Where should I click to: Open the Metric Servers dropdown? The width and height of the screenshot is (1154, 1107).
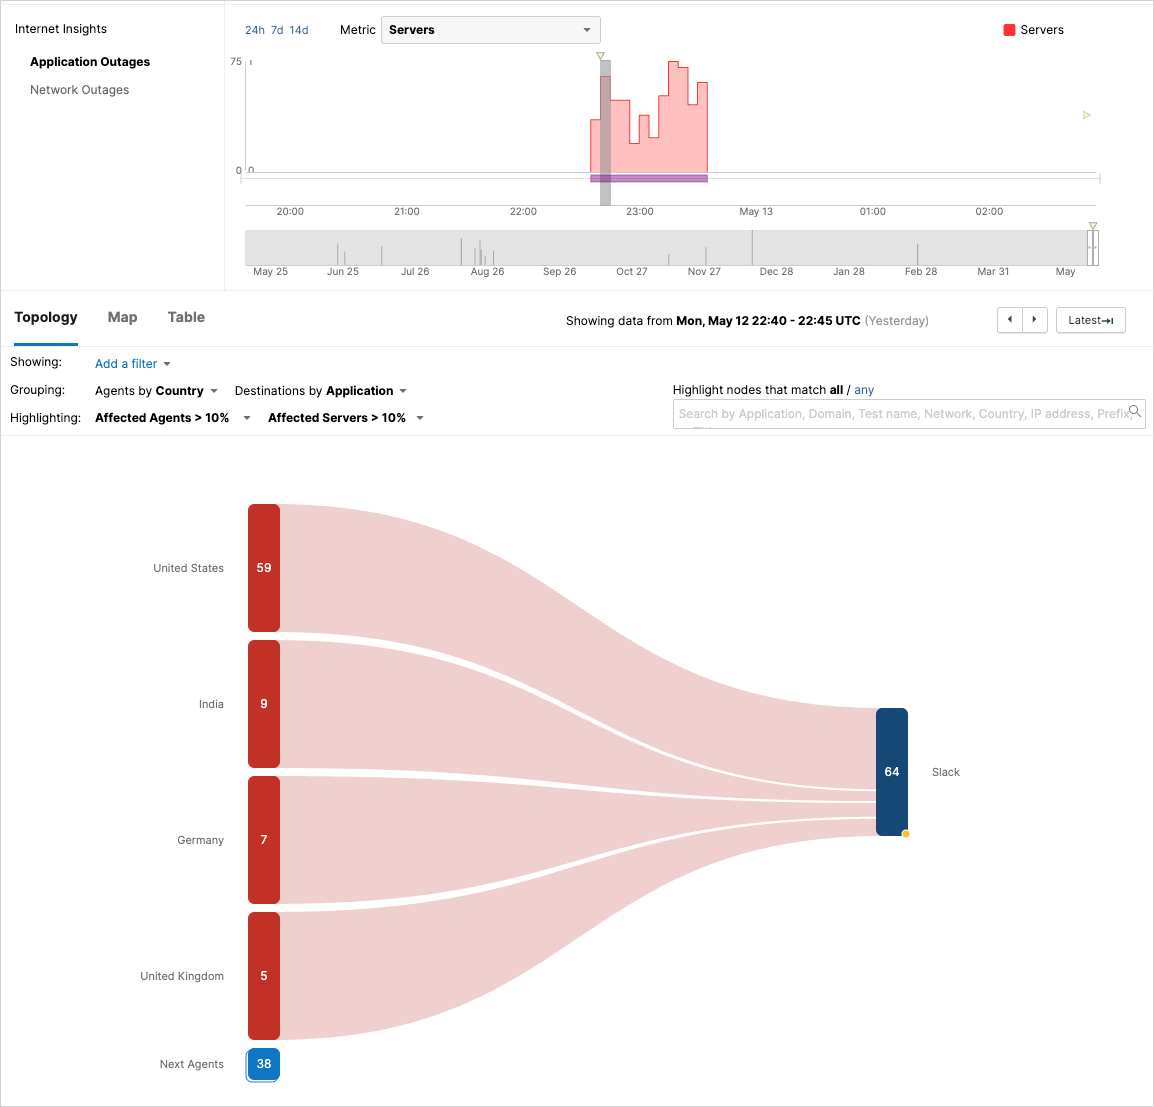point(490,30)
